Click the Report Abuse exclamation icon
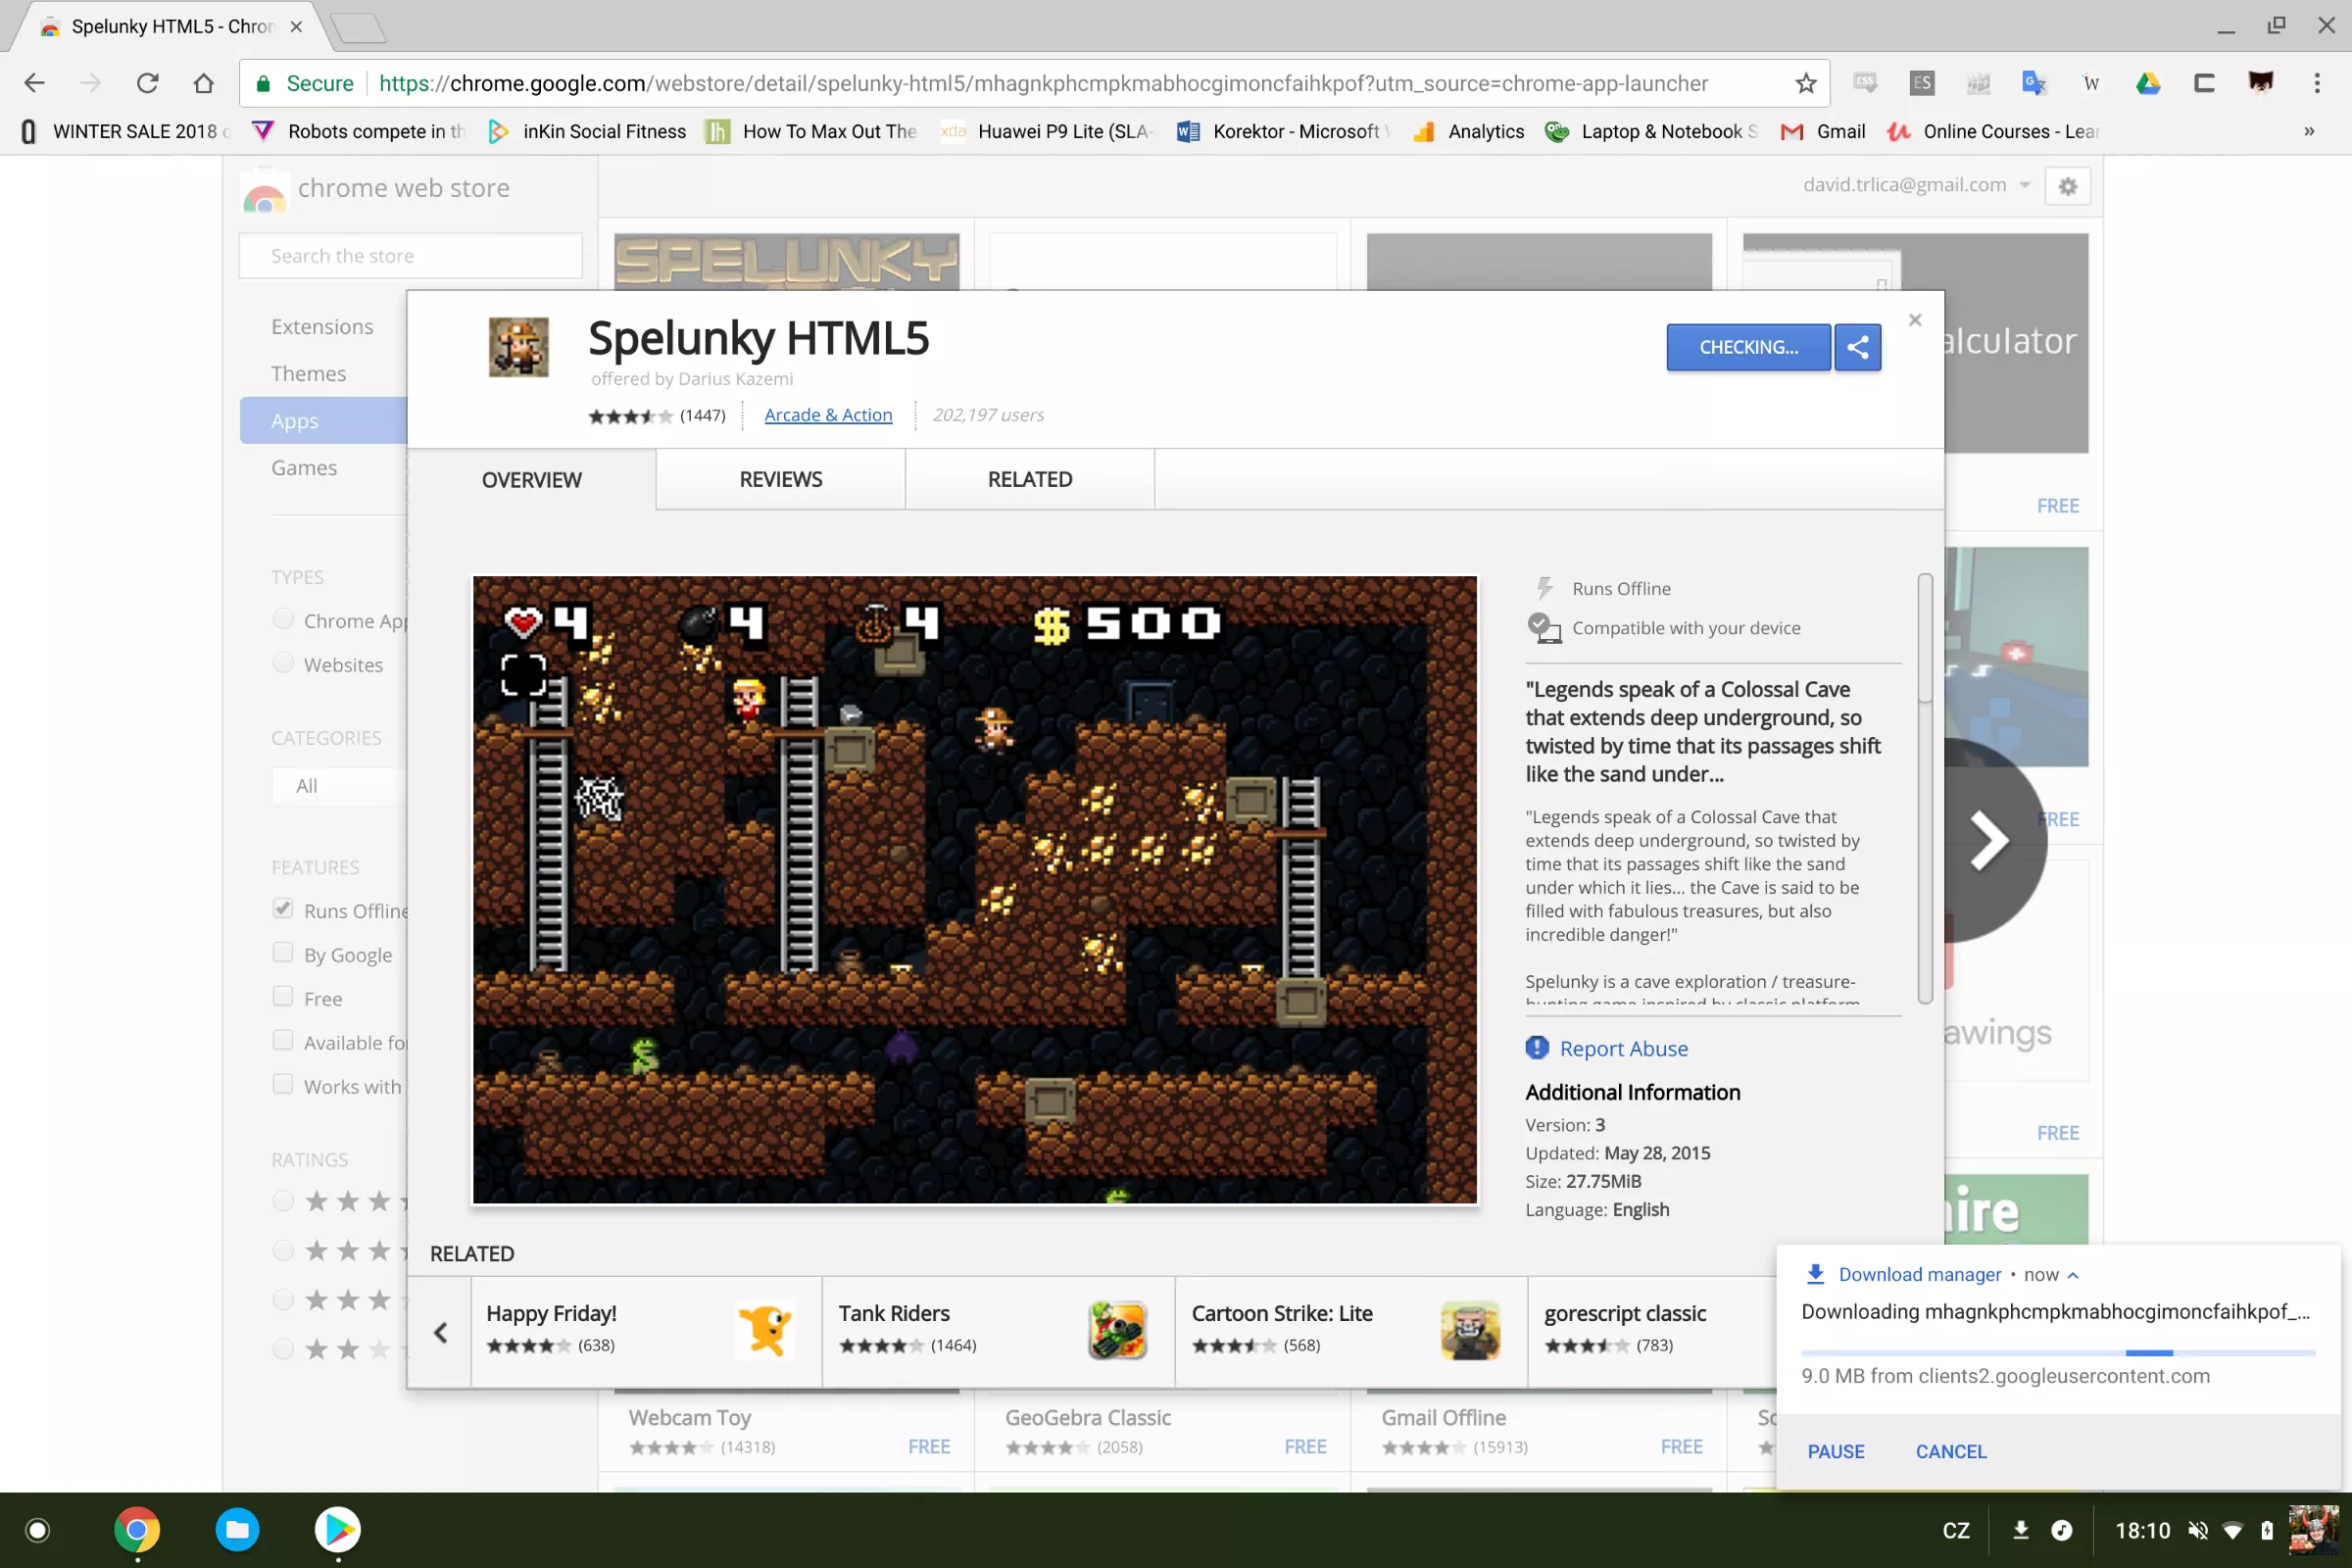 coord(1537,1047)
